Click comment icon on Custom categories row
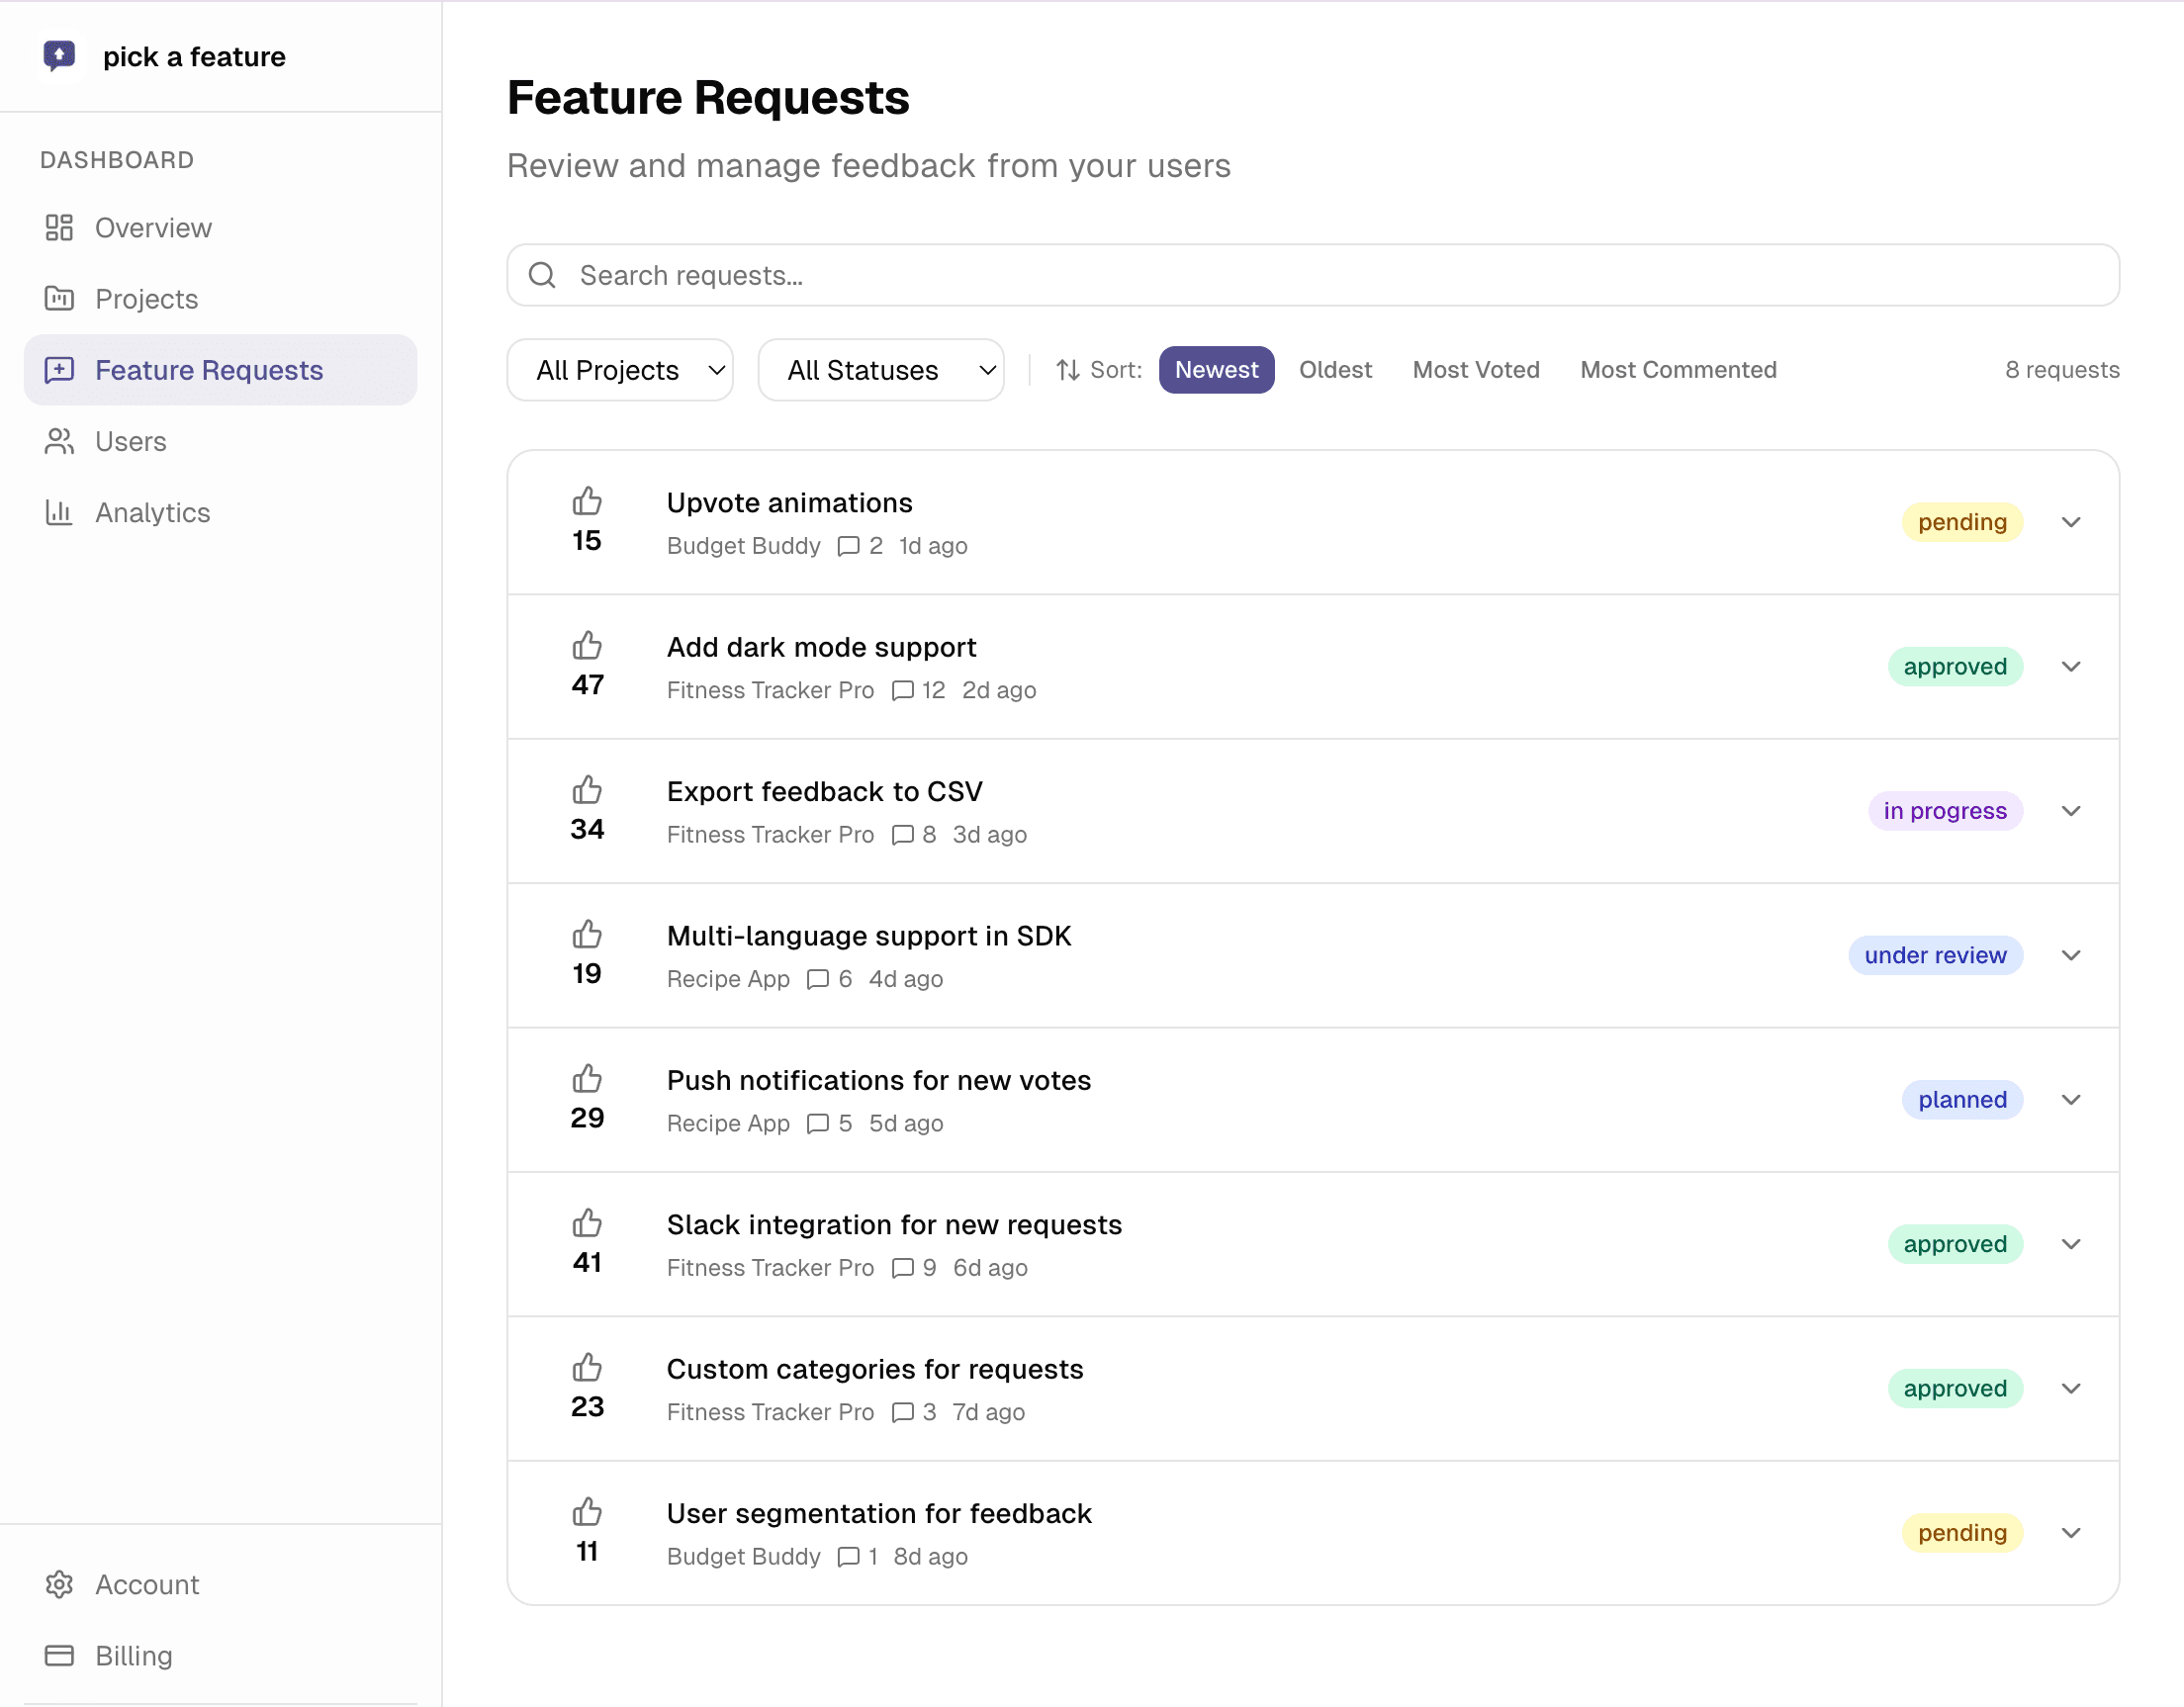 click(x=902, y=1412)
